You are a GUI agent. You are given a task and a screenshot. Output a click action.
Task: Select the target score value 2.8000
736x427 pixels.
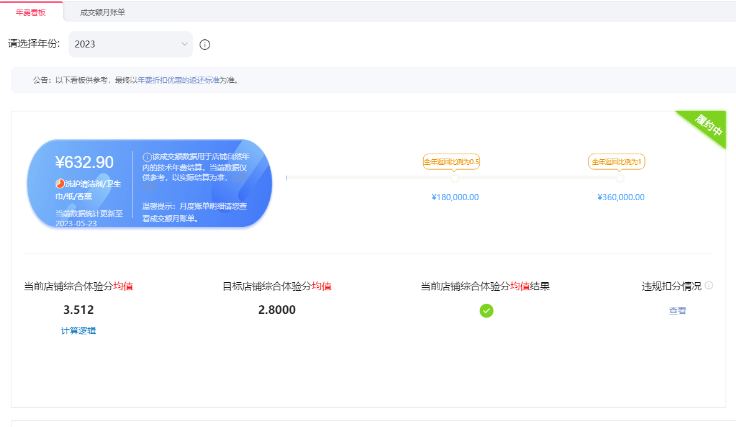tap(277, 310)
